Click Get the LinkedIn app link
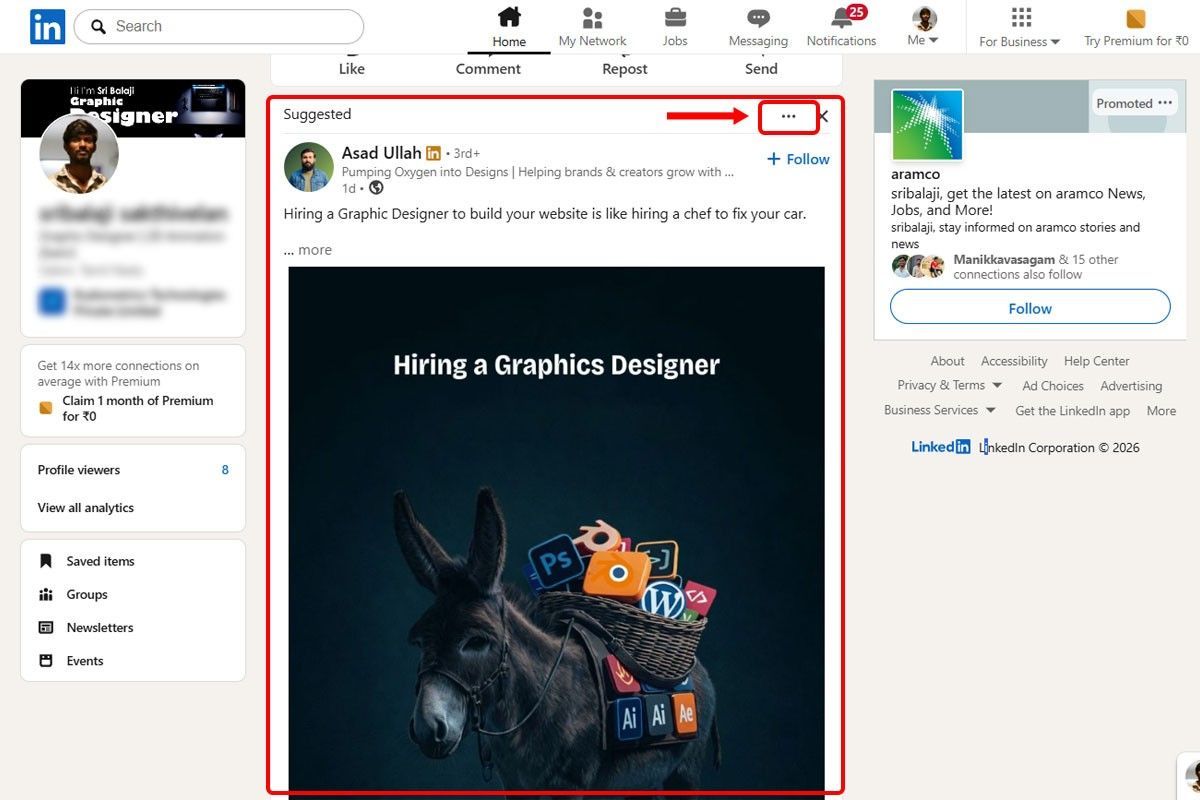The image size is (1200, 800). [1072, 411]
